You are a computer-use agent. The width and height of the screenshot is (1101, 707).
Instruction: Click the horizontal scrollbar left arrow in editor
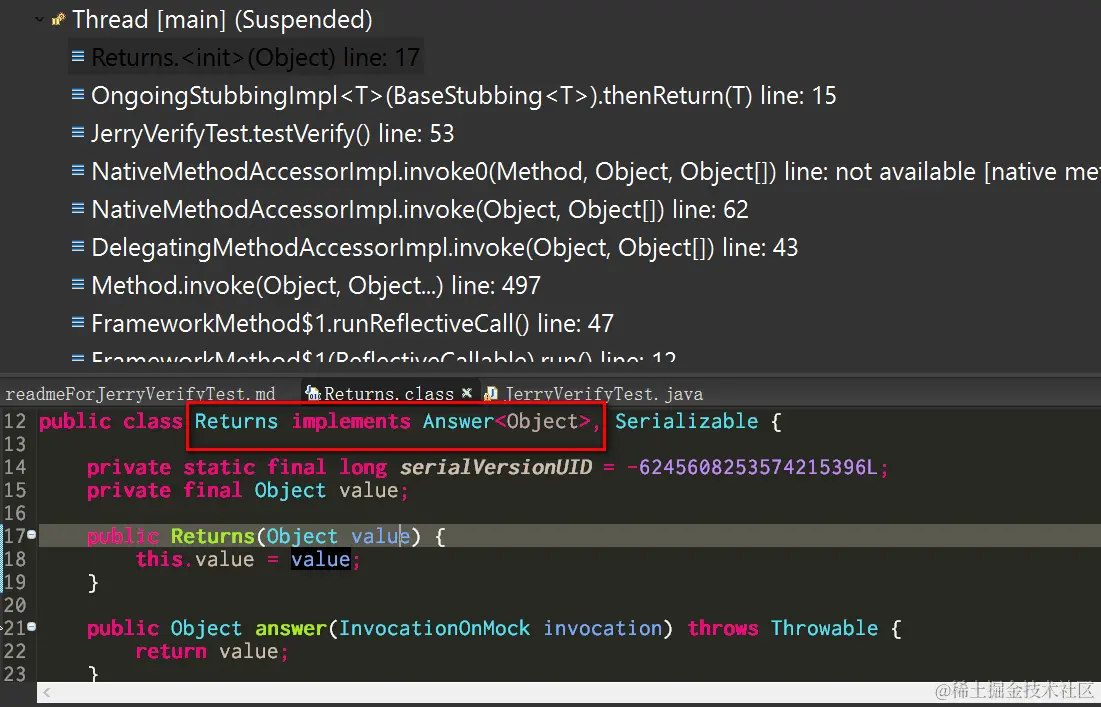(46, 692)
